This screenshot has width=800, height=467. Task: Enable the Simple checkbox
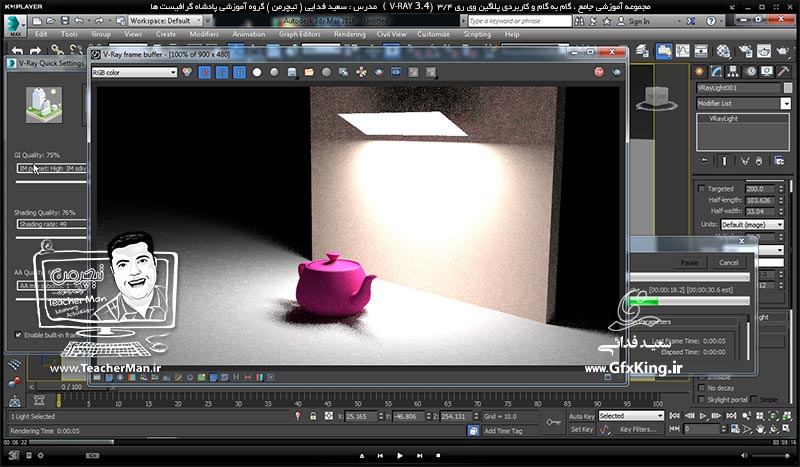(754, 399)
